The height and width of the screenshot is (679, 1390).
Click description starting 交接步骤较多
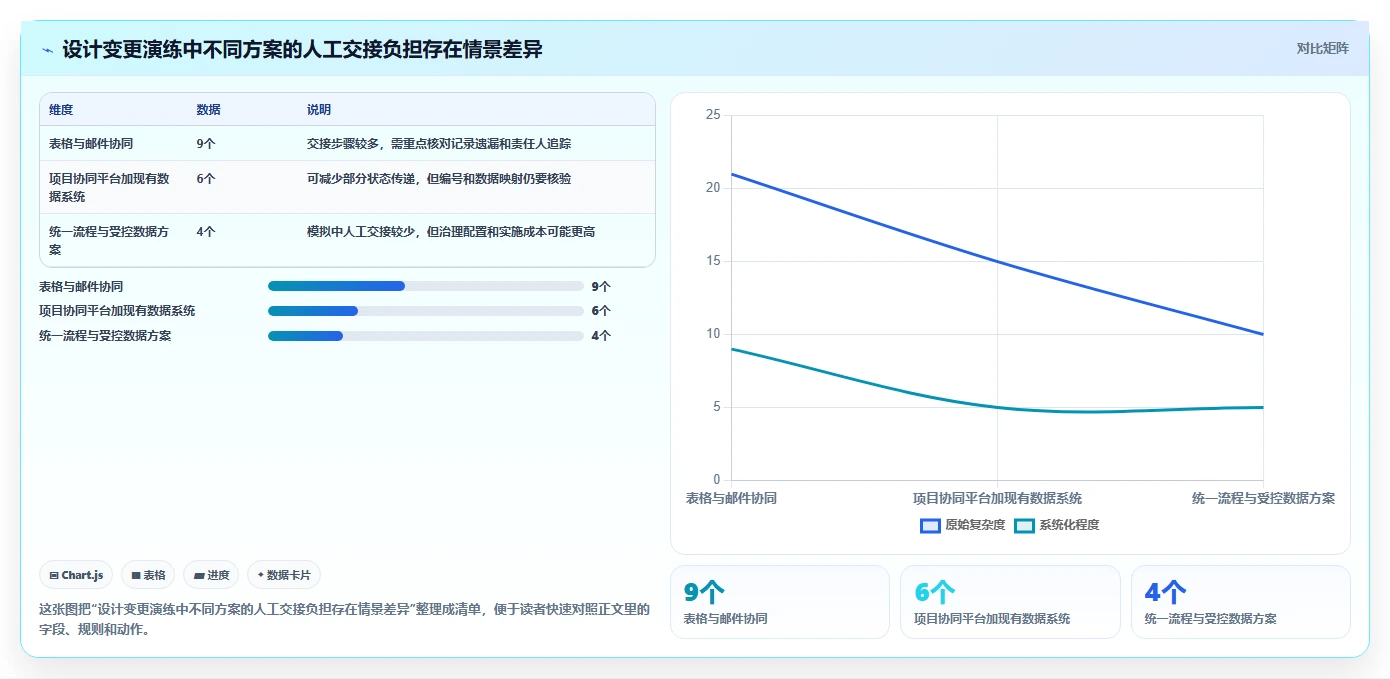439,144
